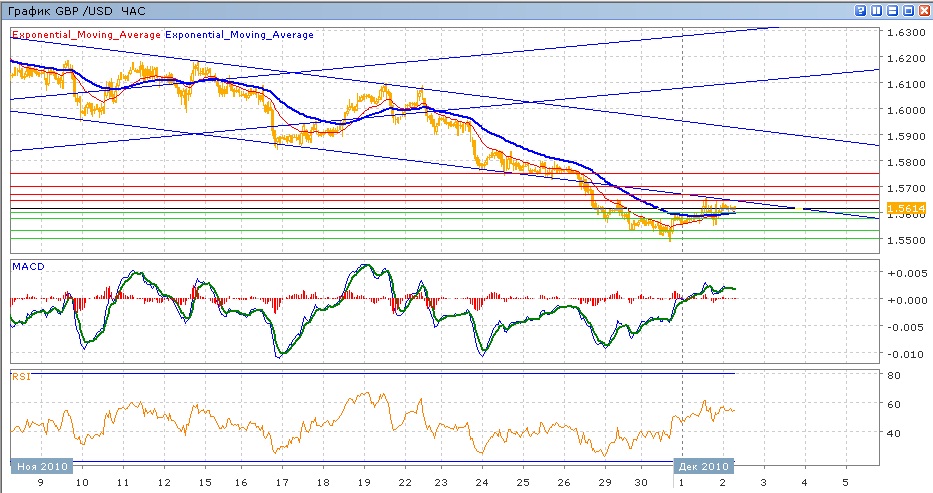Screen dimensions: 933x493
Task: Click date 30 on the time axis
Action: tap(640, 482)
